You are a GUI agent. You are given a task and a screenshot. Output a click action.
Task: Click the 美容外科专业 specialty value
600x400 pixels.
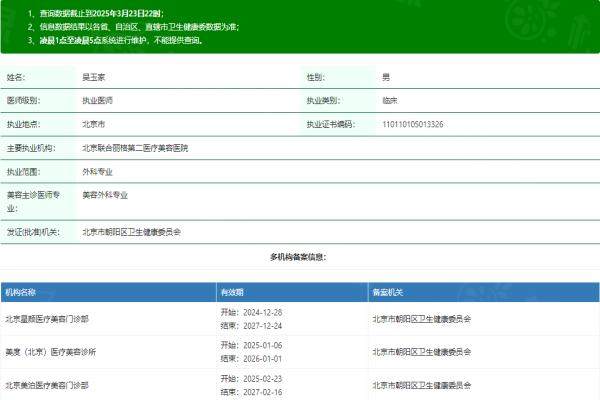click(x=105, y=195)
